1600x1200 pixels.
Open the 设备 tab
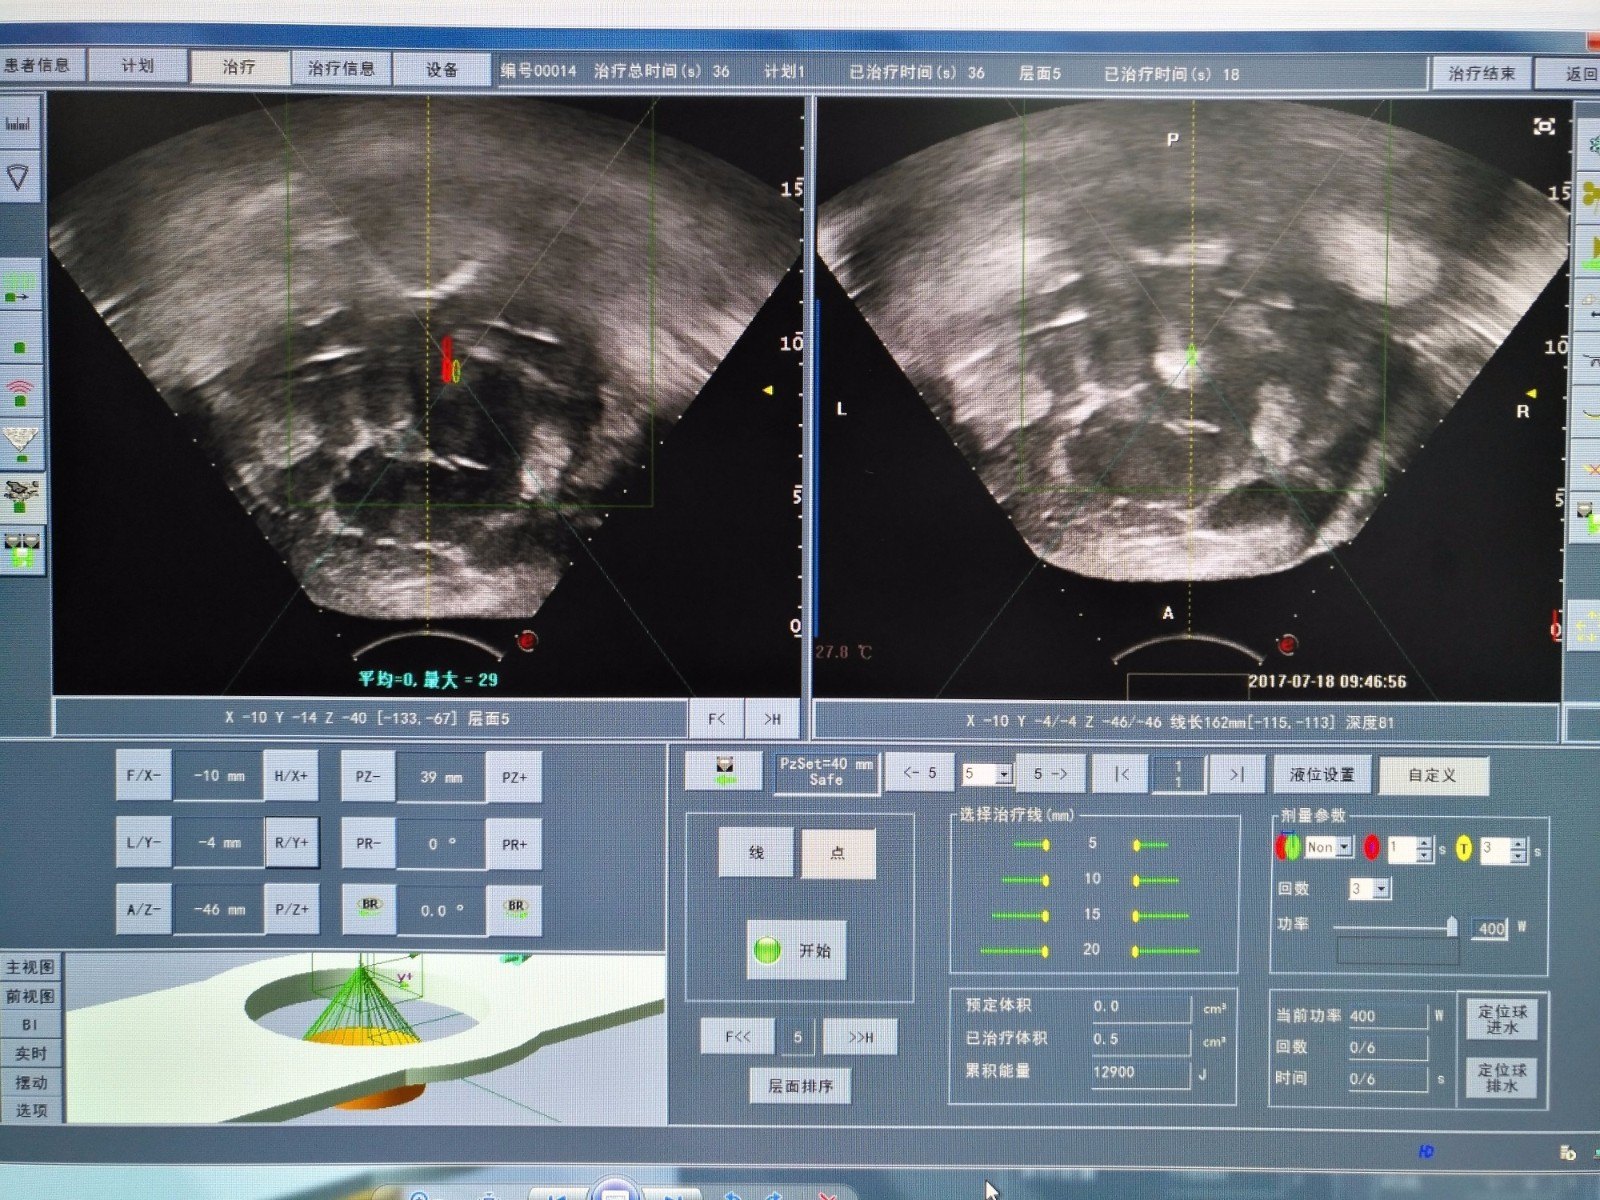[442, 70]
